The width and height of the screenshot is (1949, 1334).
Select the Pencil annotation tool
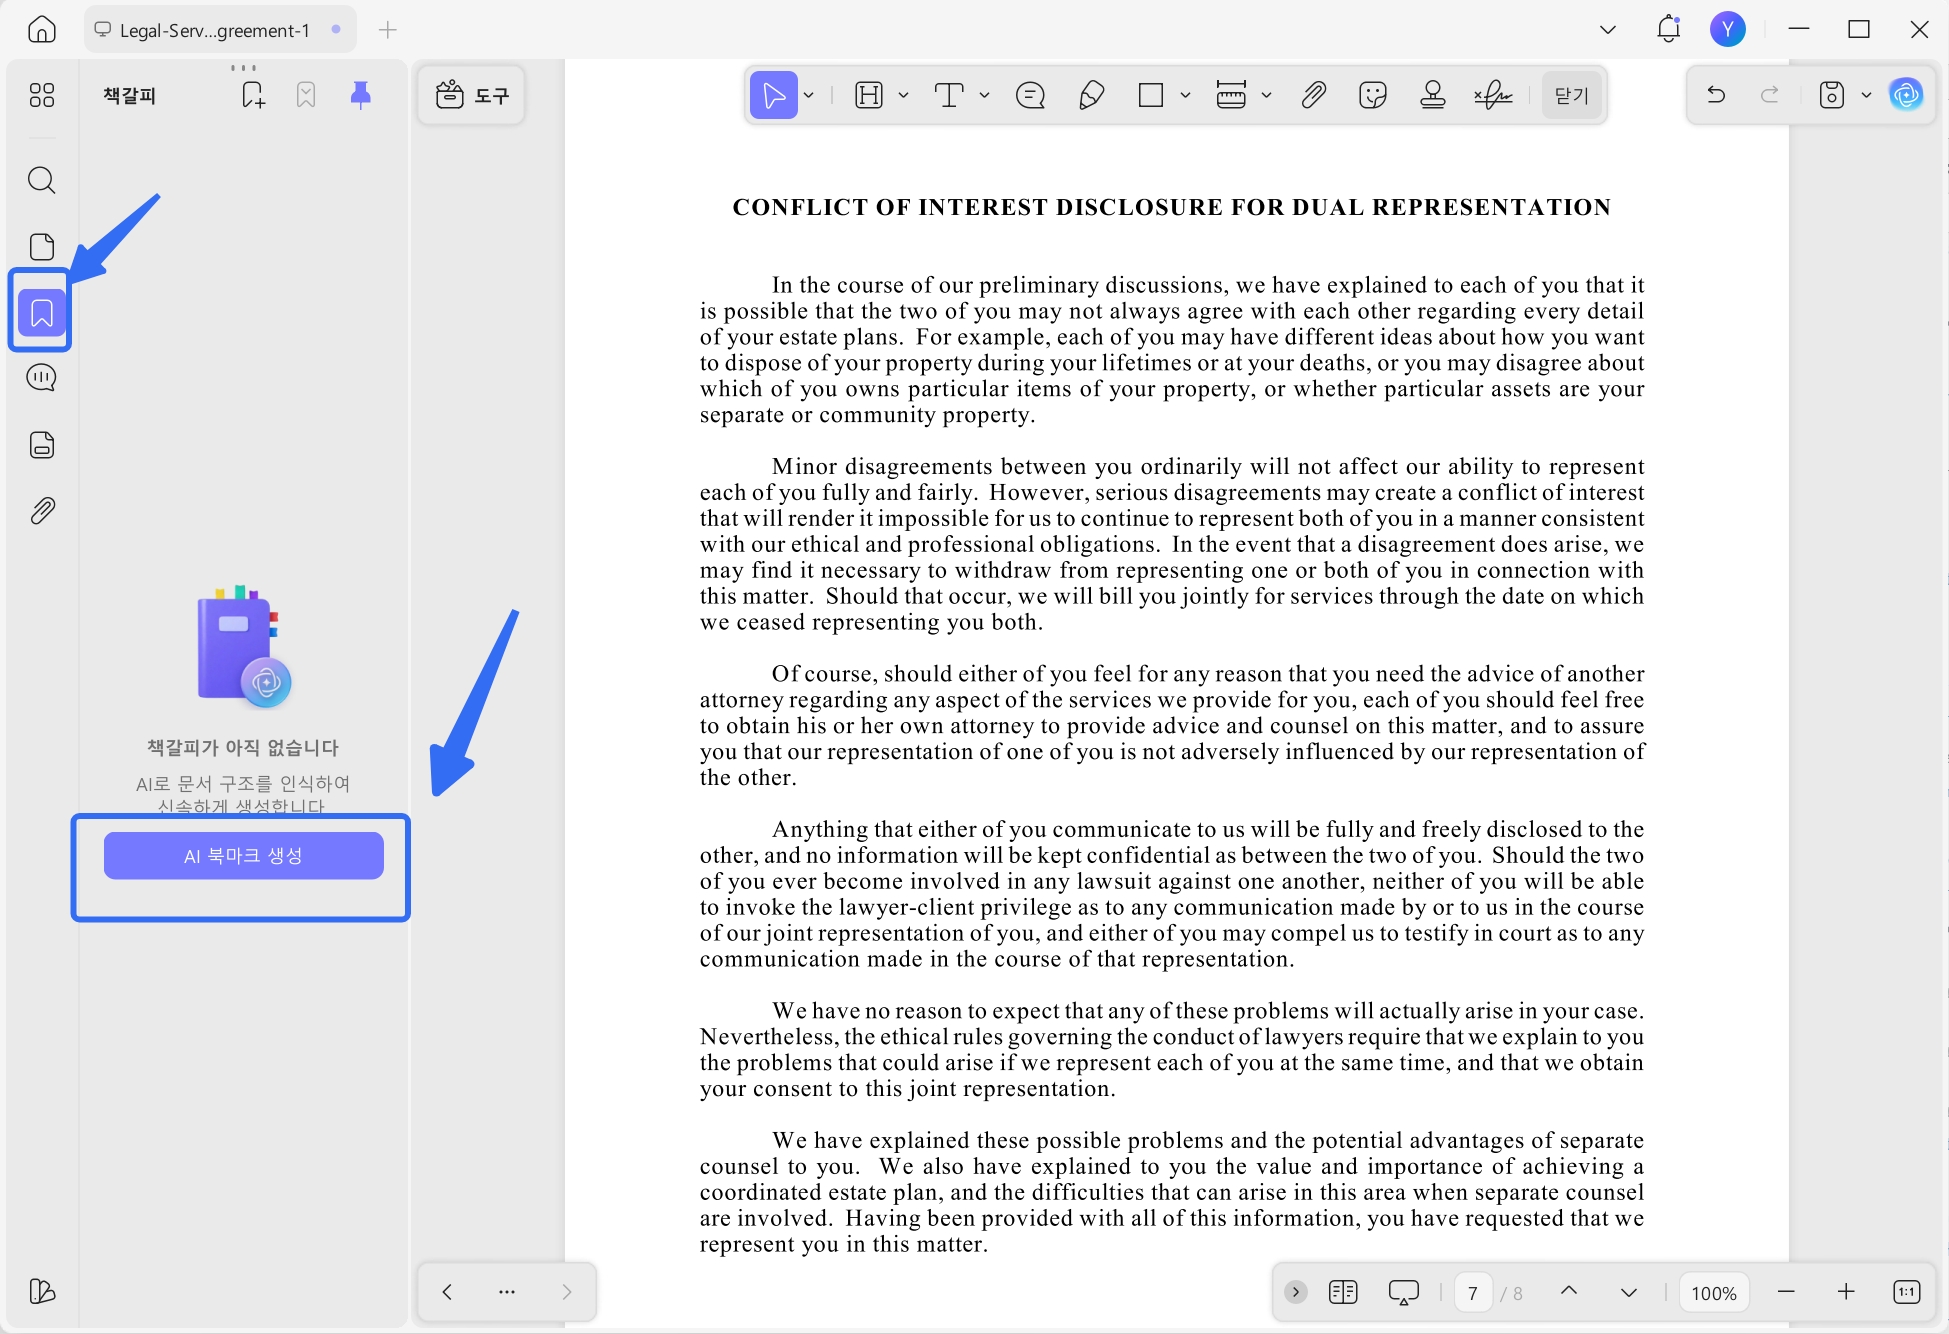click(1090, 95)
